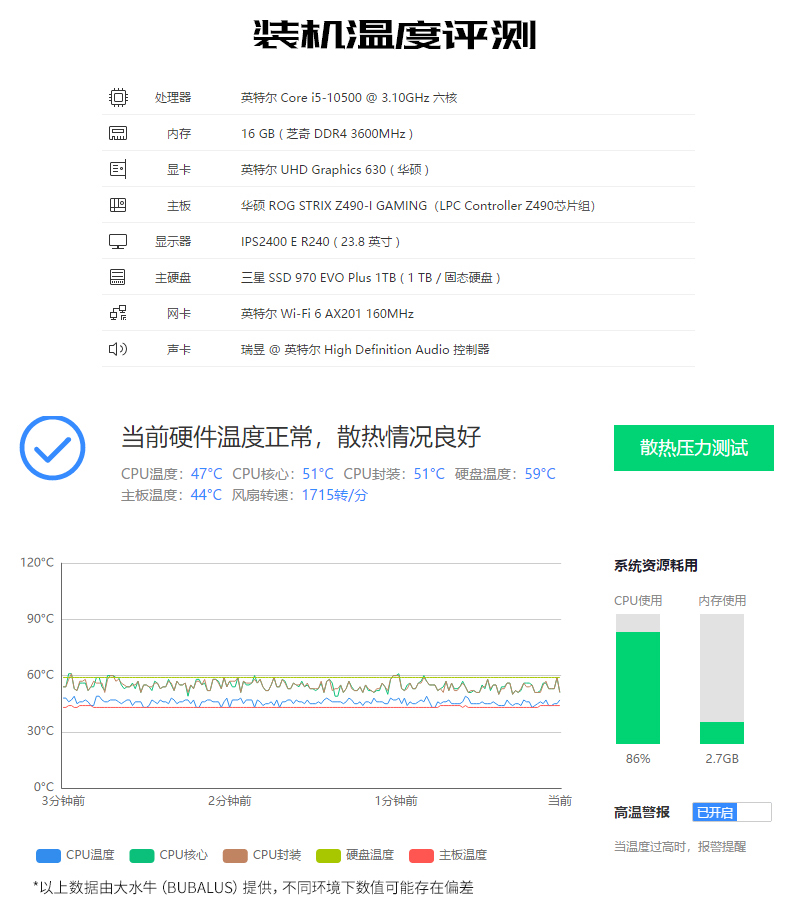Click the sound card speaker icon
The height and width of the screenshot is (918, 790).
[118, 349]
